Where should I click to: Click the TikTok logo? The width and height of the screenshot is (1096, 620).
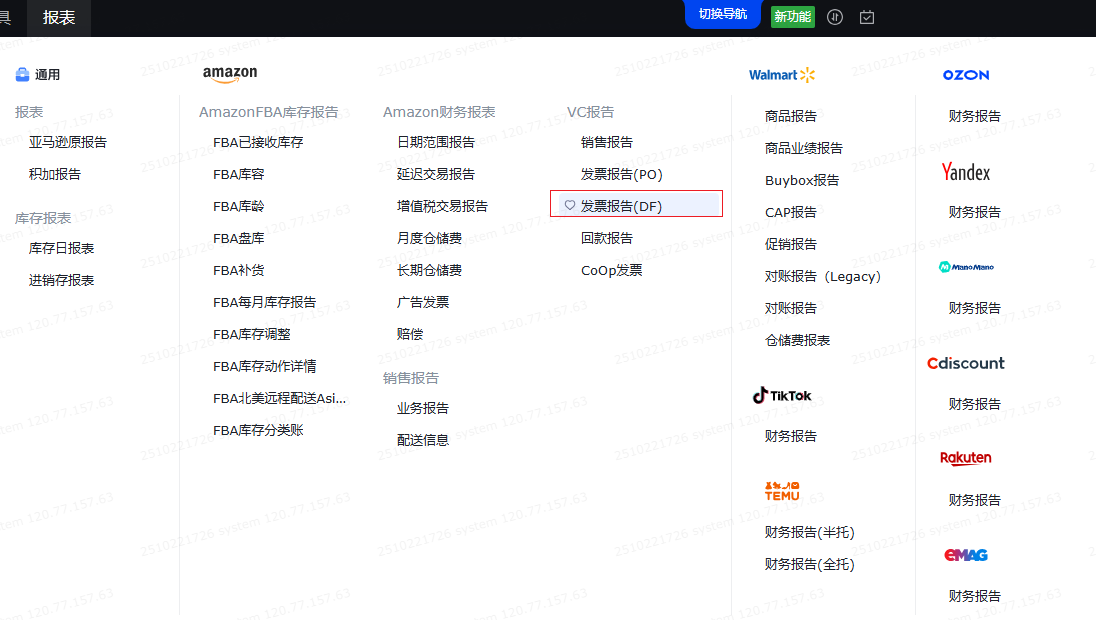pos(782,396)
